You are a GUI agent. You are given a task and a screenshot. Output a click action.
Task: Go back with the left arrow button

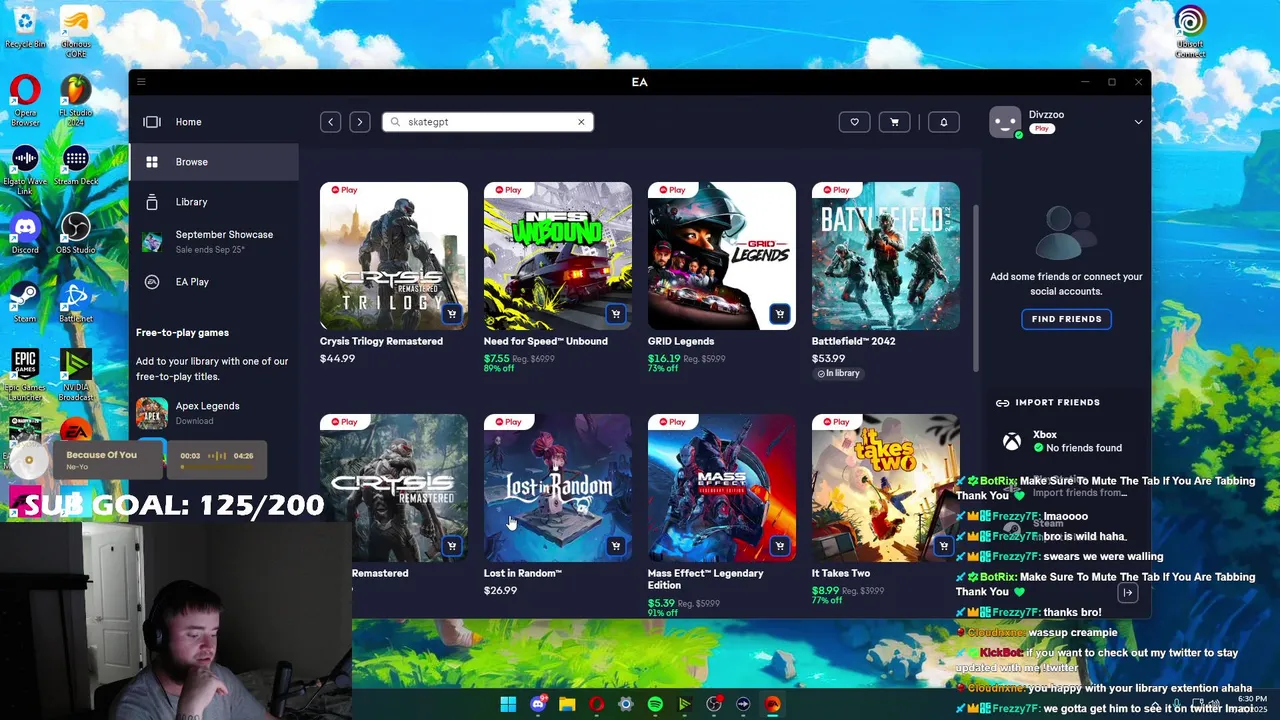tap(331, 122)
